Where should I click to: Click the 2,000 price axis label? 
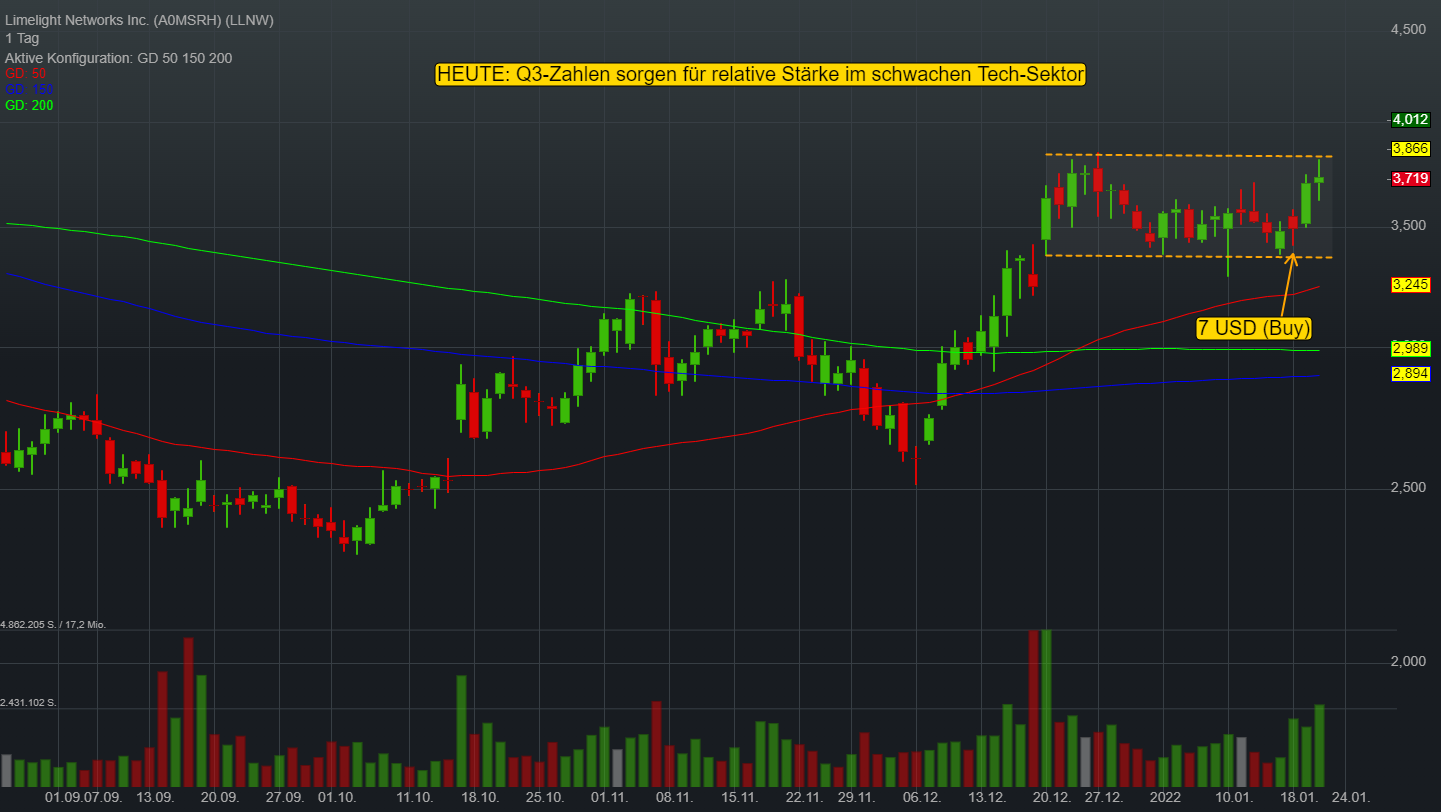[x=1409, y=662]
